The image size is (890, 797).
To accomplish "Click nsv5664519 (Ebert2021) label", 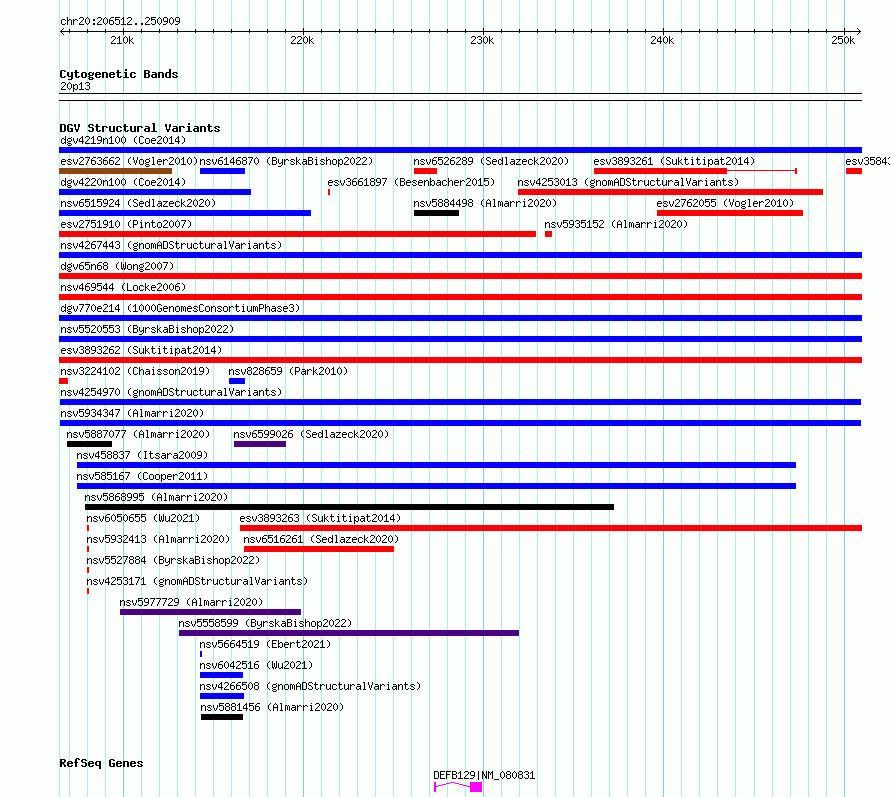I will (265, 644).
